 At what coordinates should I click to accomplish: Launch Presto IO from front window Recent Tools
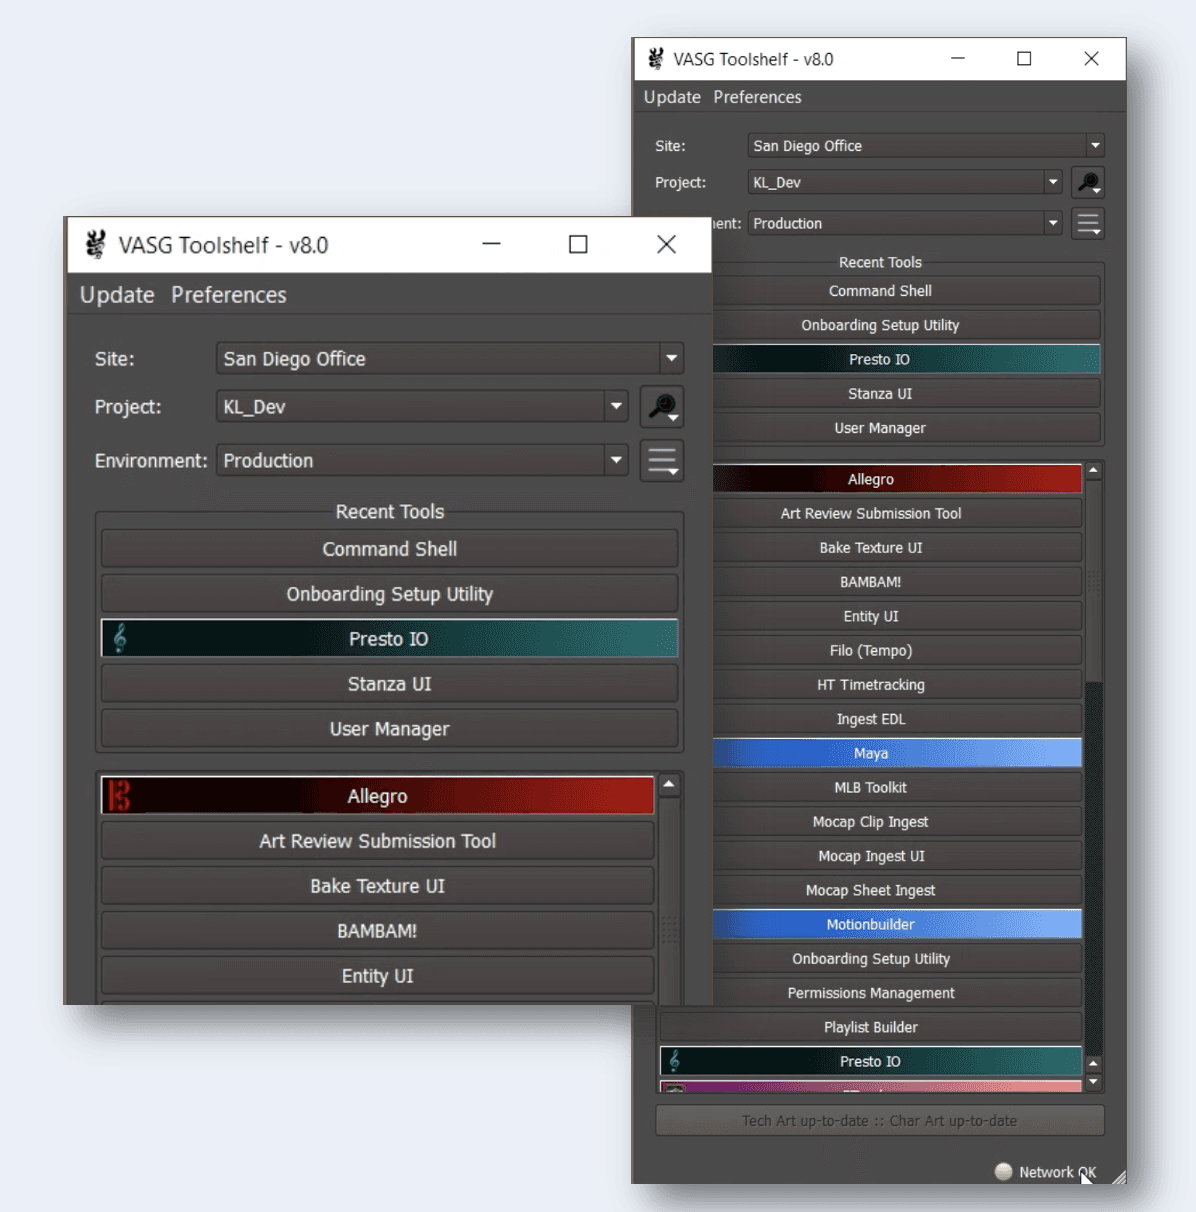[389, 639]
